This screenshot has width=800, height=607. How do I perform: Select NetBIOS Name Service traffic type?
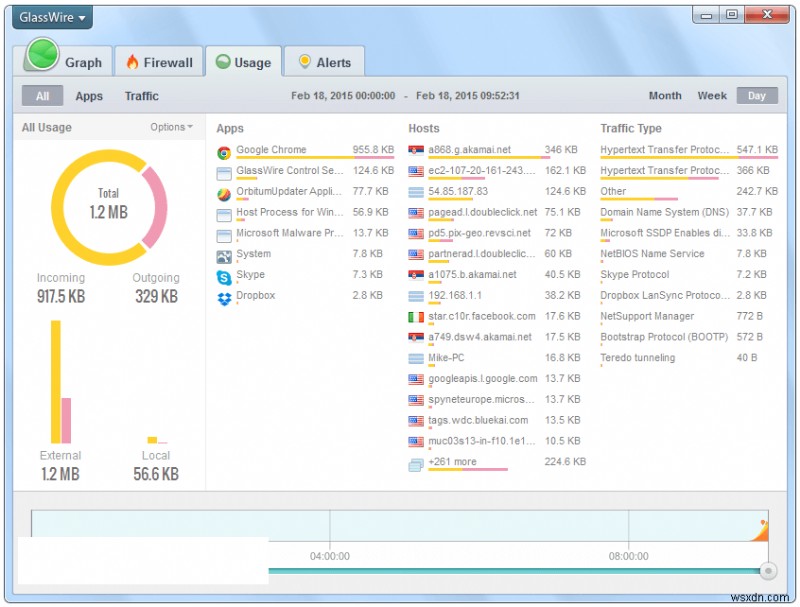(652, 254)
